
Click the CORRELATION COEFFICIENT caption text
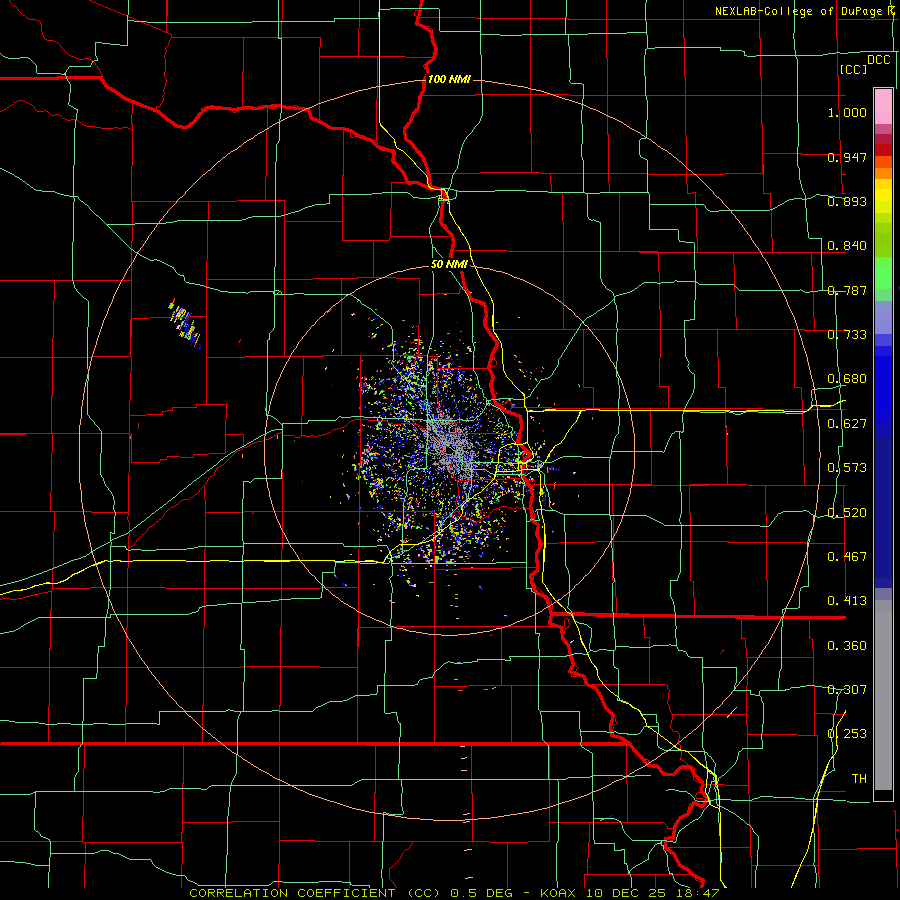(292, 893)
